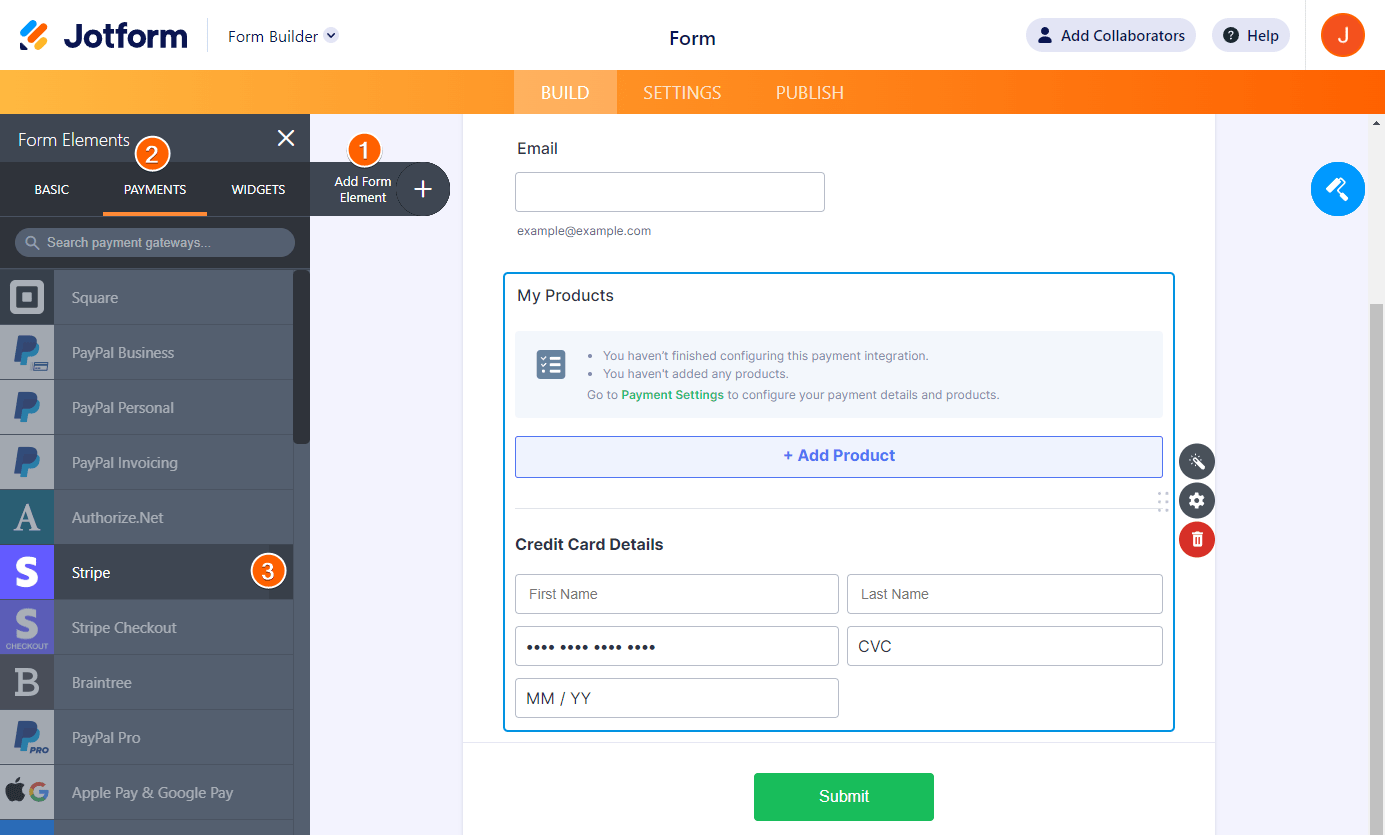This screenshot has width=1385, height=835.
Task: Select the Apple Pay & Google Pay icon
Action: [x=27, y=792]
